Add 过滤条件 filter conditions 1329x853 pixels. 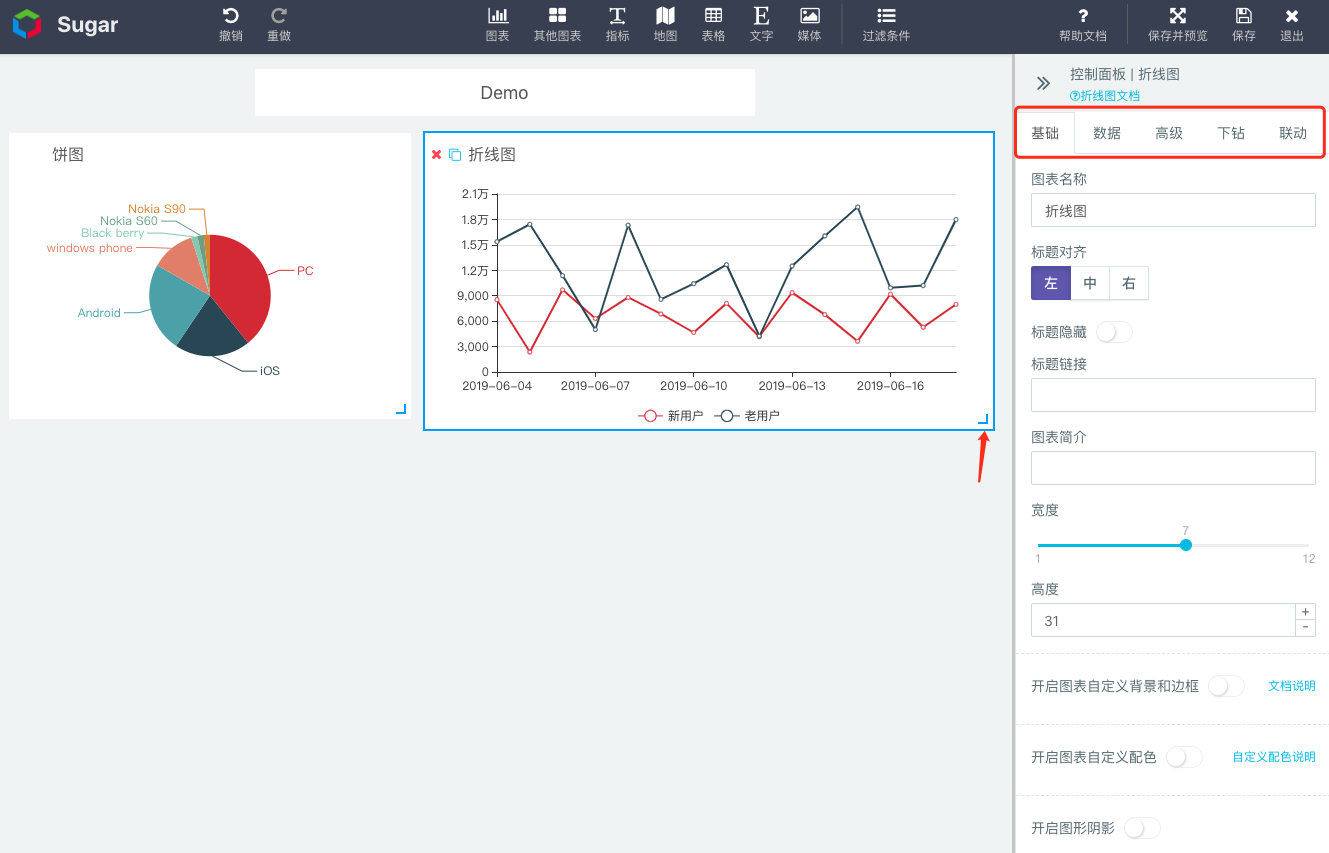(886, 25)
